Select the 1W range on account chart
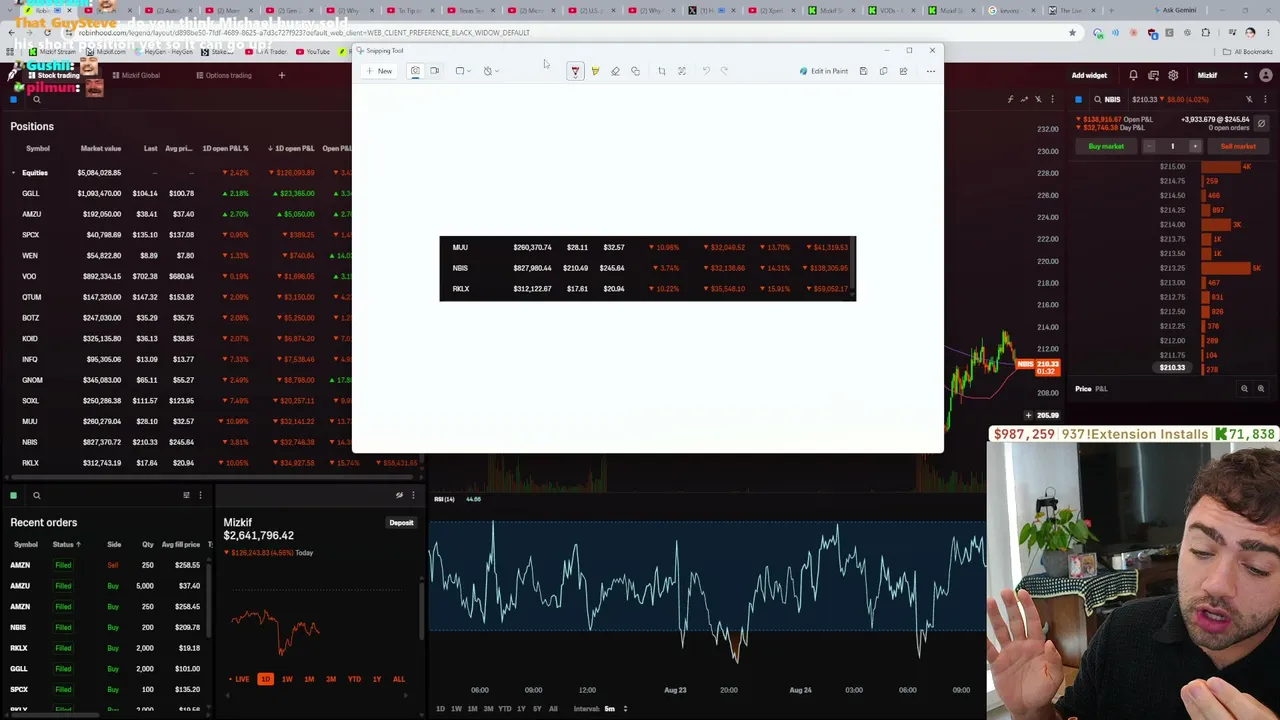The height and width of the screenshot is (720, 1280). tap(287, 679)
